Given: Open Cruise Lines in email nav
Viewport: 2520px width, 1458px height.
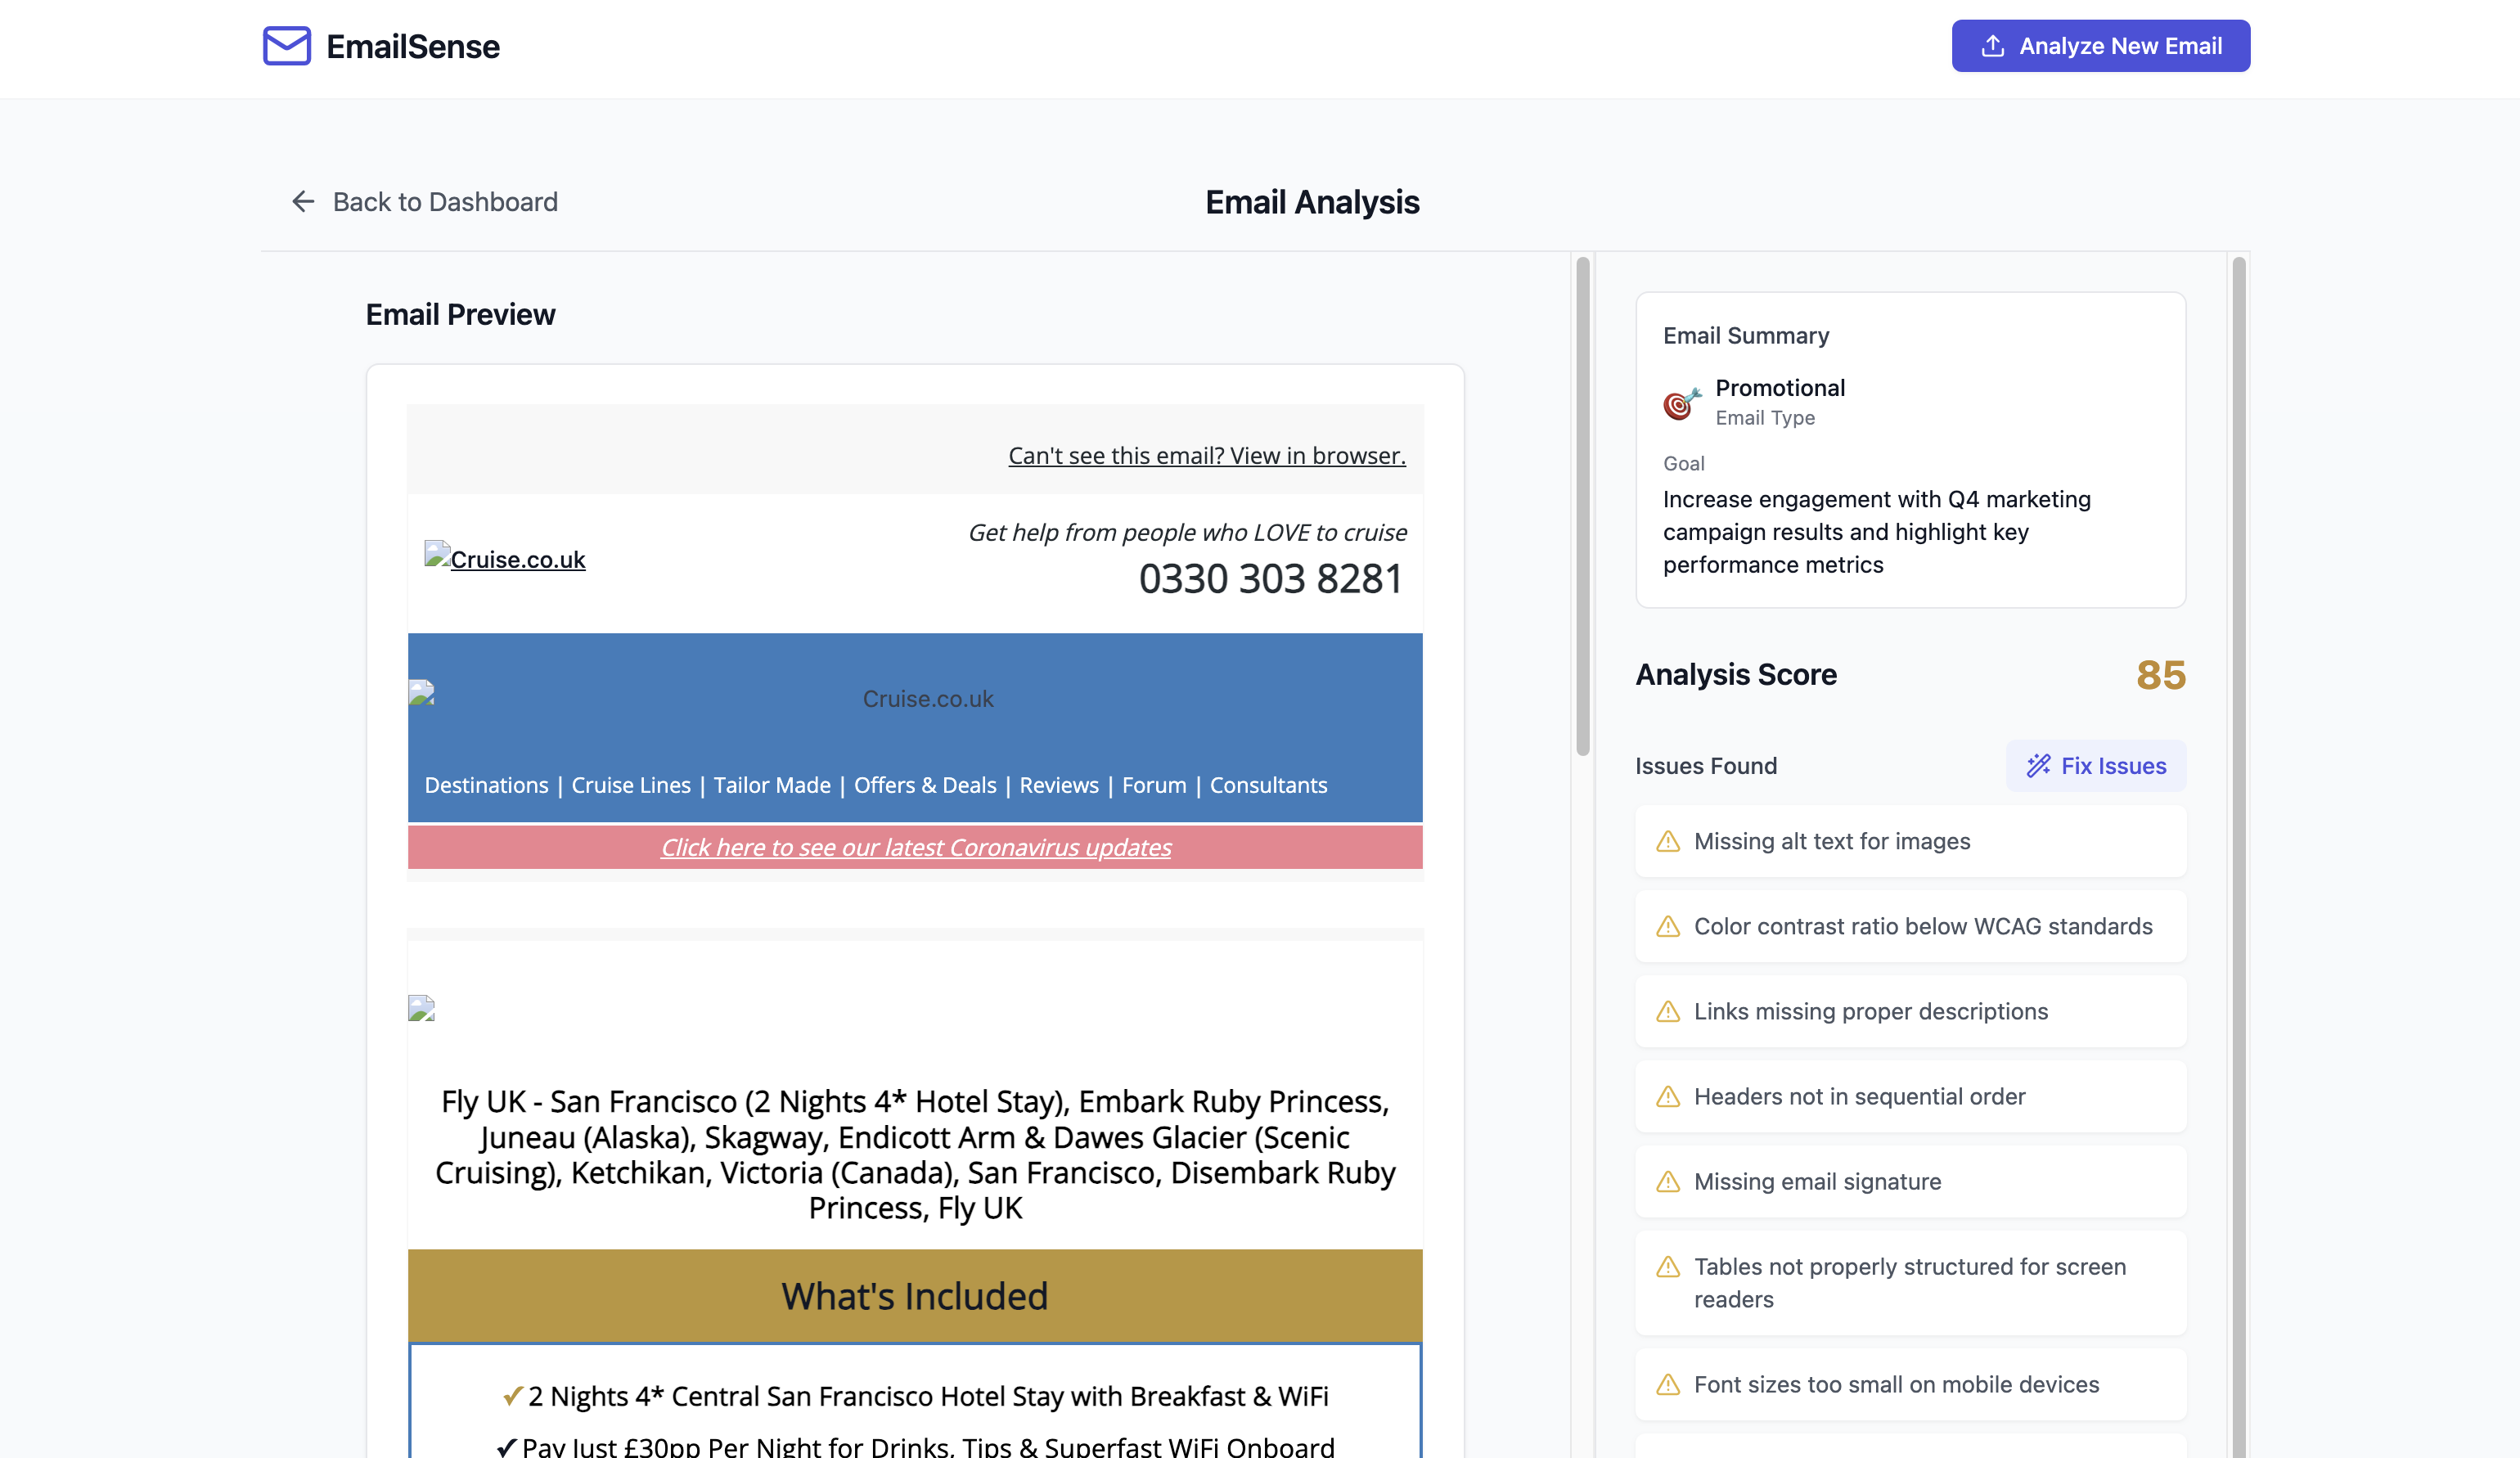Looking at the screenshot, I should pyautogui.click(x=631, y=785).
